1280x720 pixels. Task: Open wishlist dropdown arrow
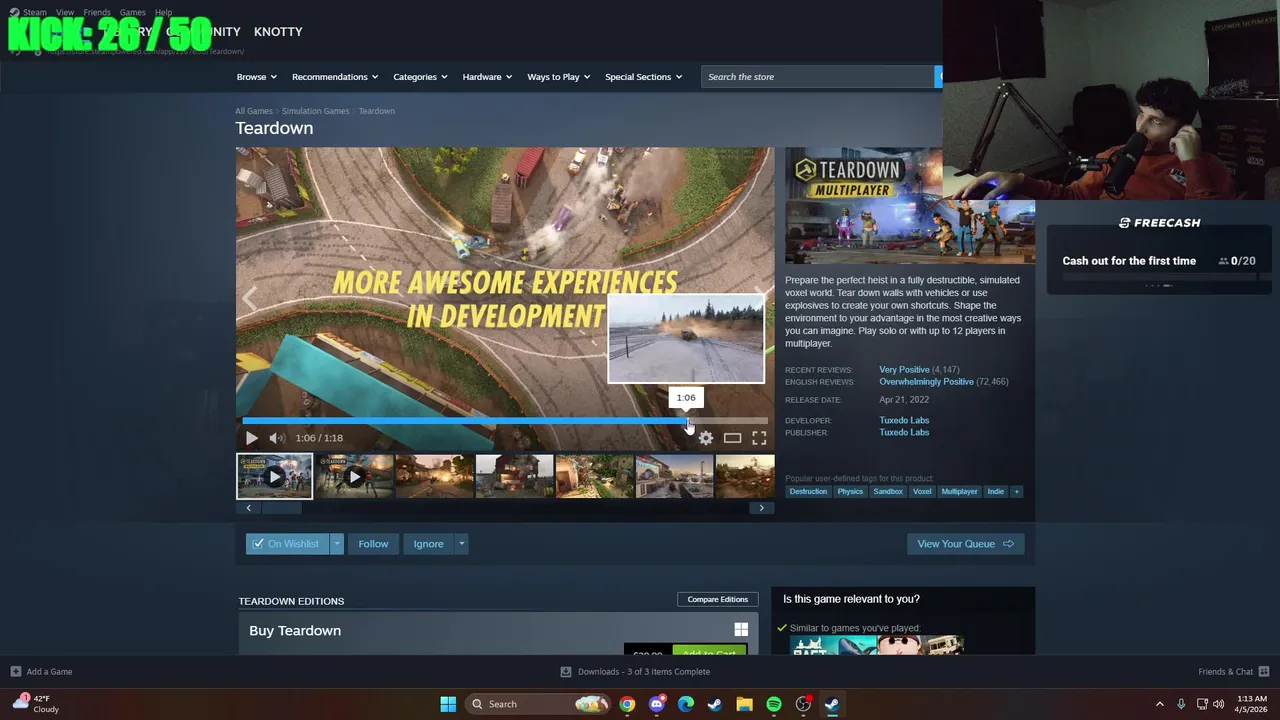337,544
